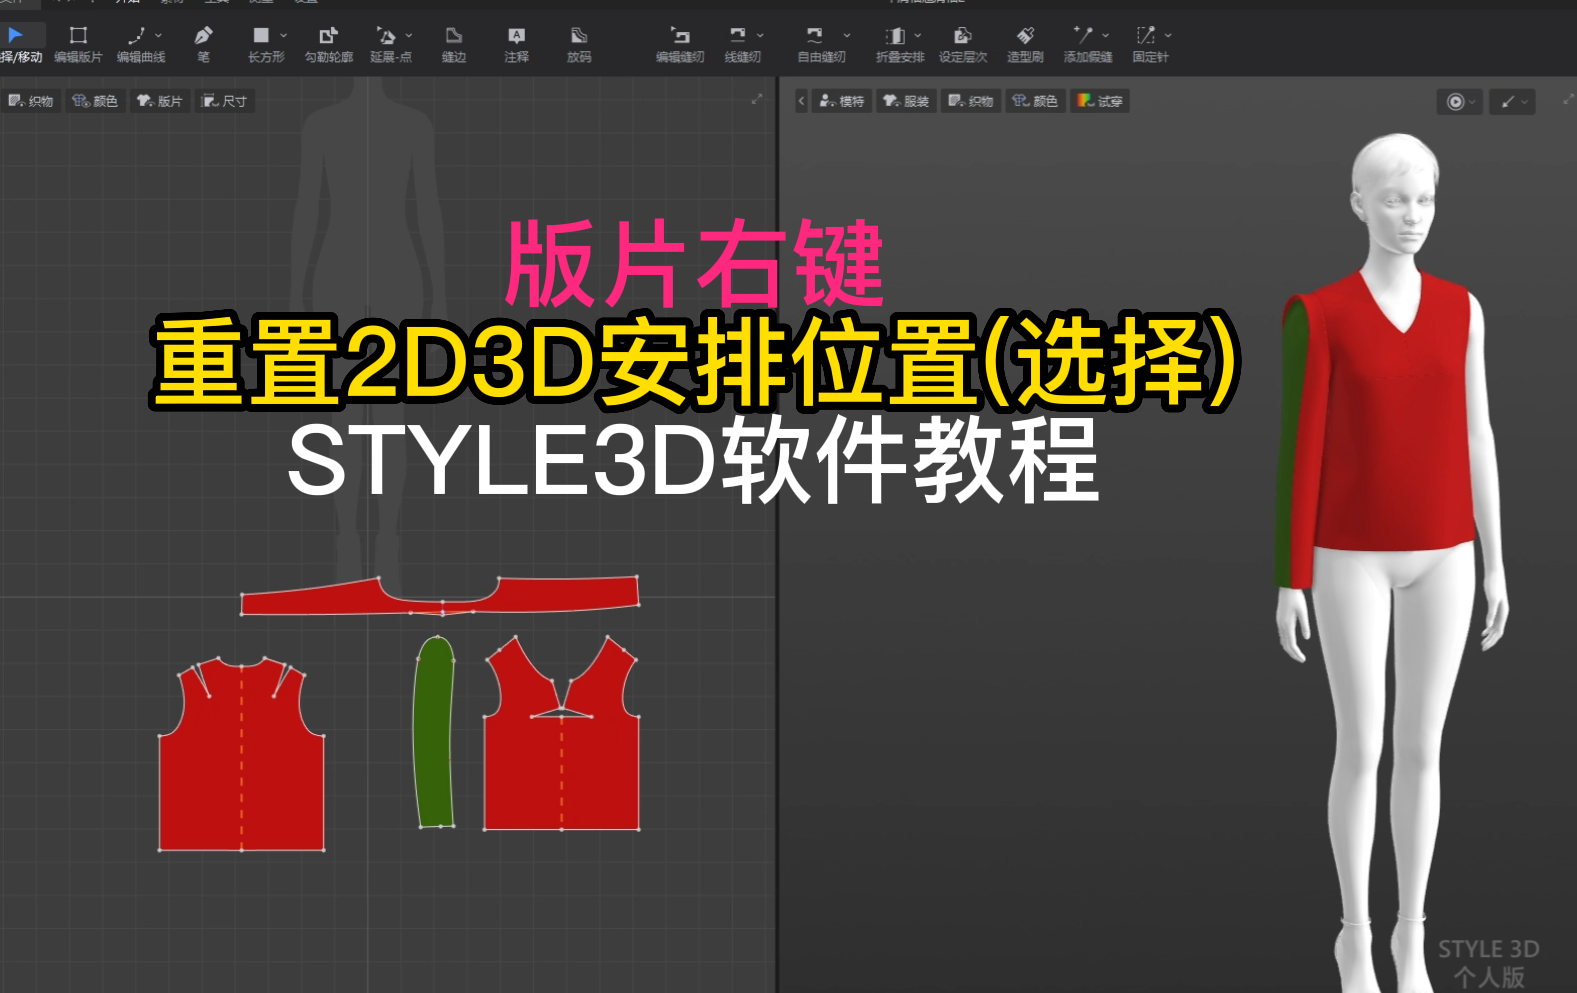Select the 线缝纫 line sewing tool
Viewport: 1577px width, 993px height.
(741, 45)
